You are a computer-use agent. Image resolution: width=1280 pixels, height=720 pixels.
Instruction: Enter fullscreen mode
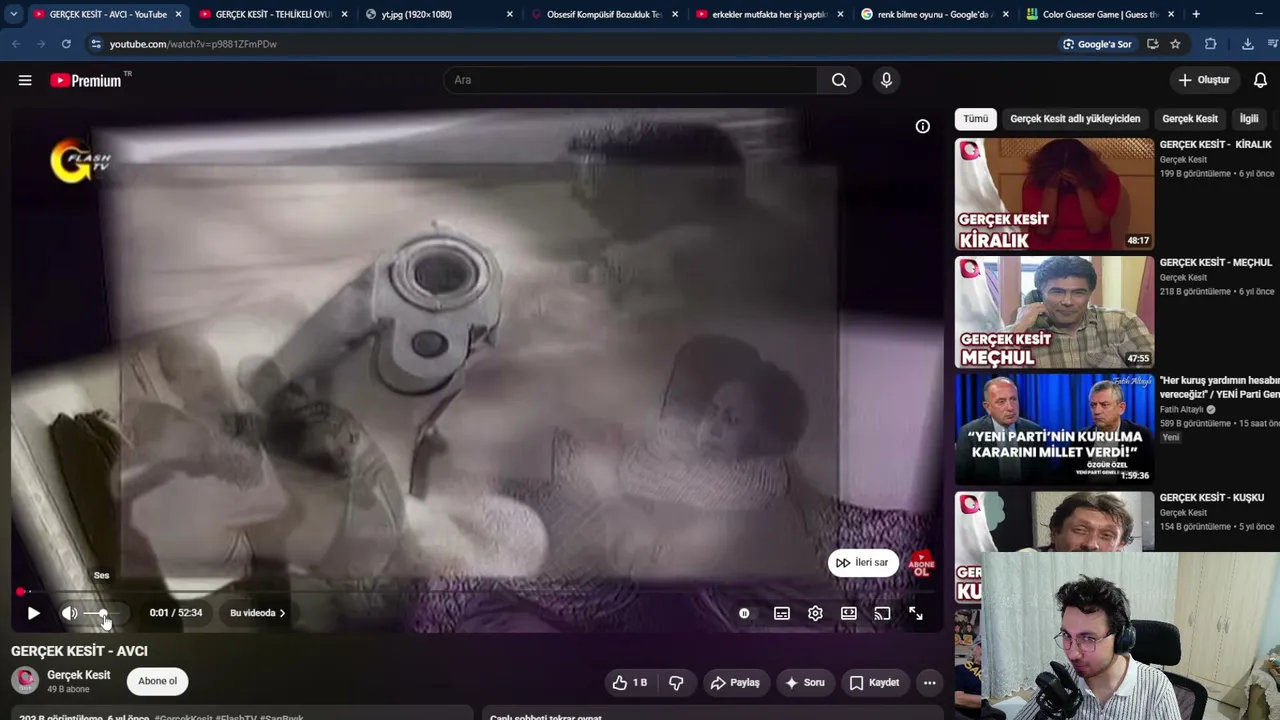916,613
